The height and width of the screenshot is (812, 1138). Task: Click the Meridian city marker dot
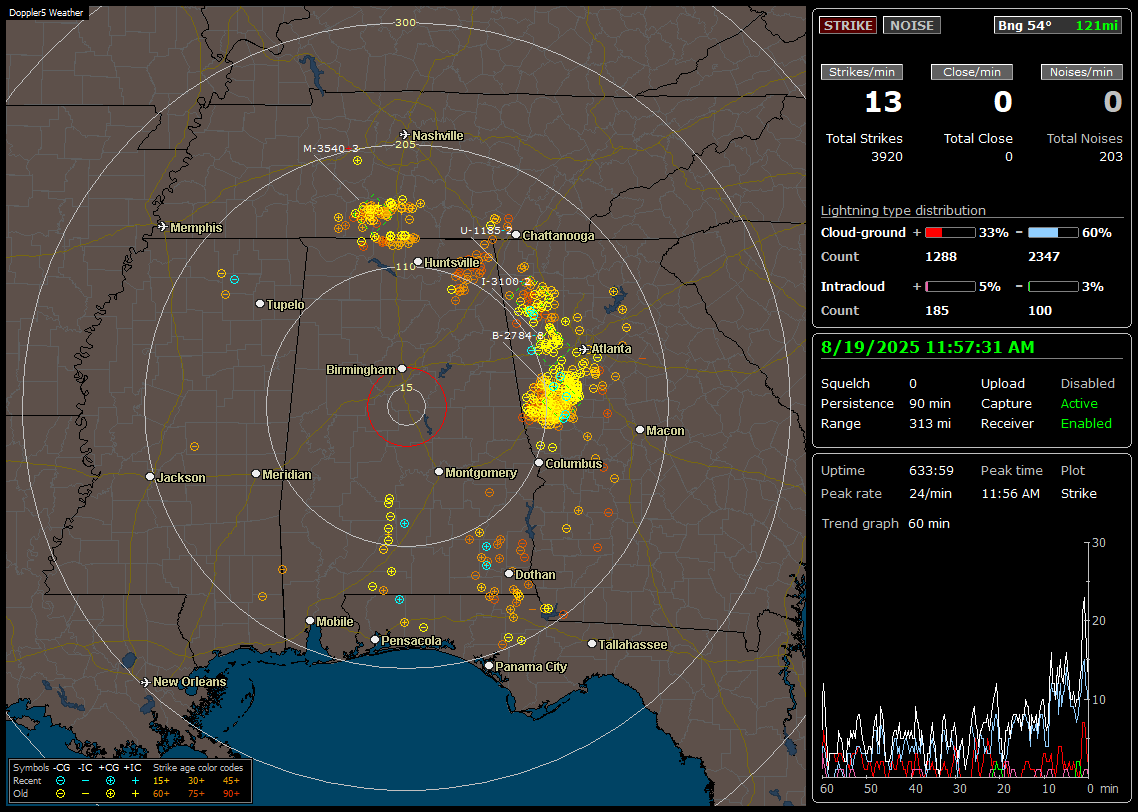(x=255, y=474)
